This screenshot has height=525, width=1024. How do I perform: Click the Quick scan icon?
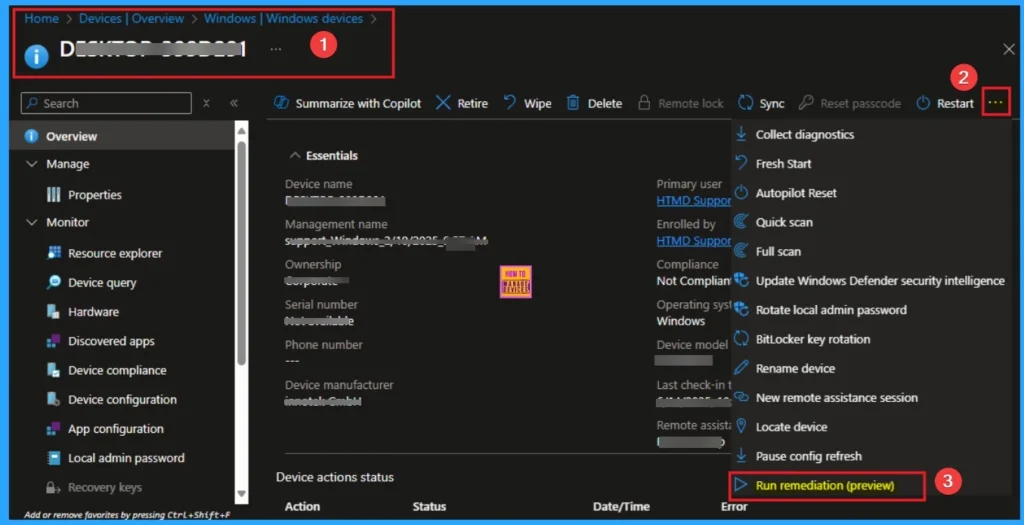pos(741,222)
